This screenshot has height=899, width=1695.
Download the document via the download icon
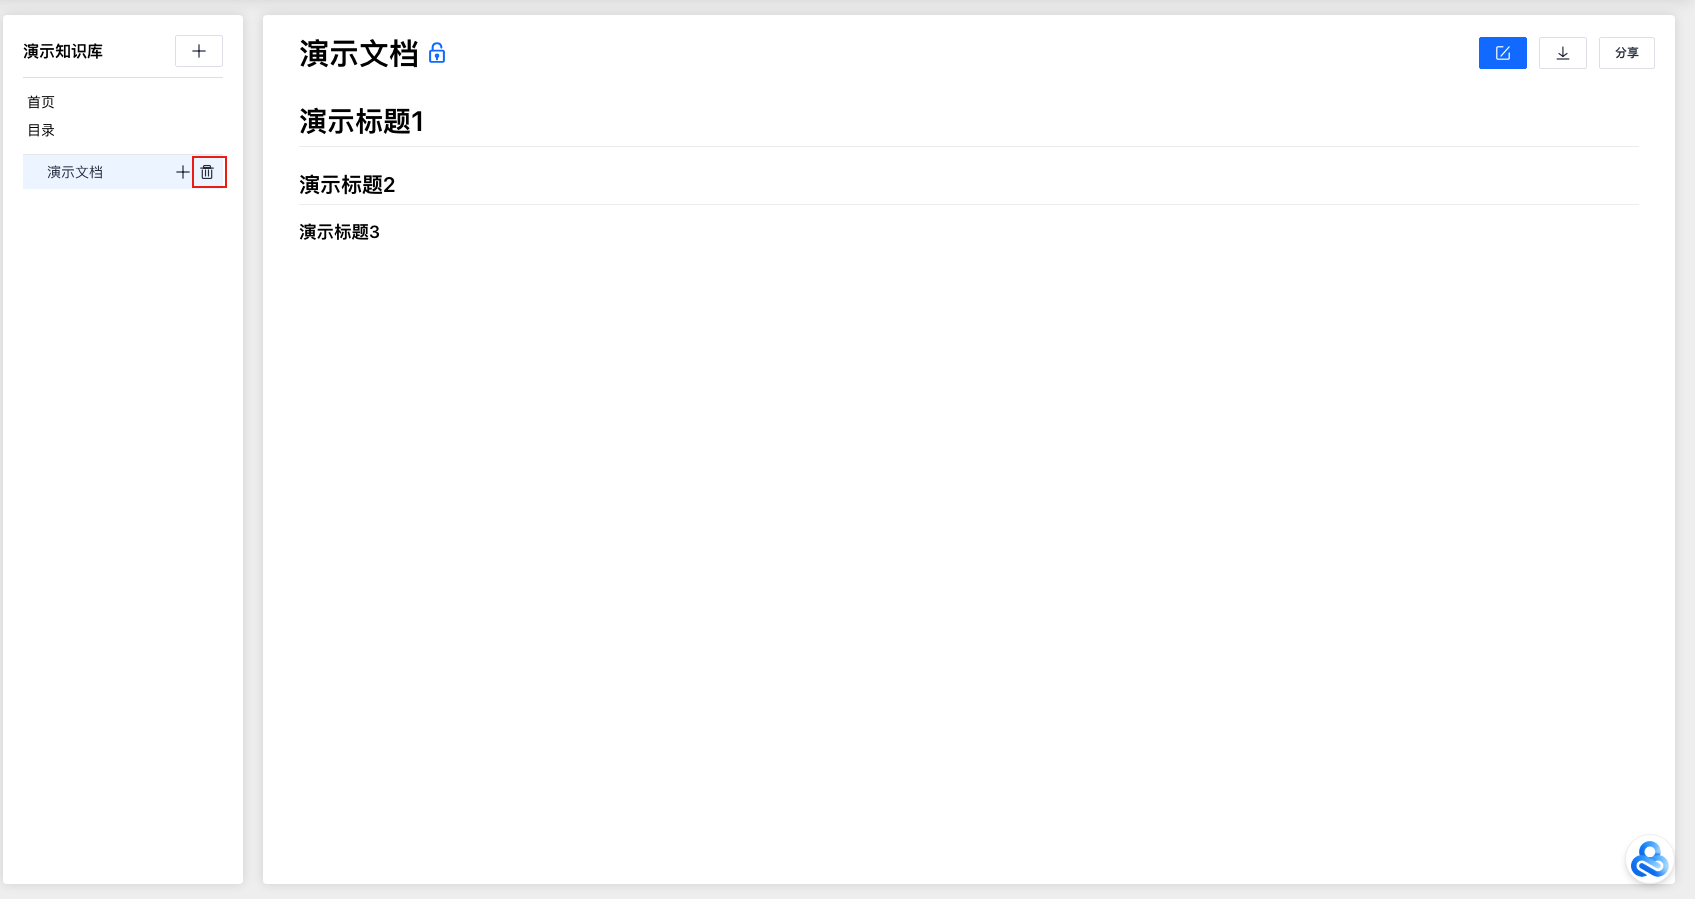point(1562,53)
